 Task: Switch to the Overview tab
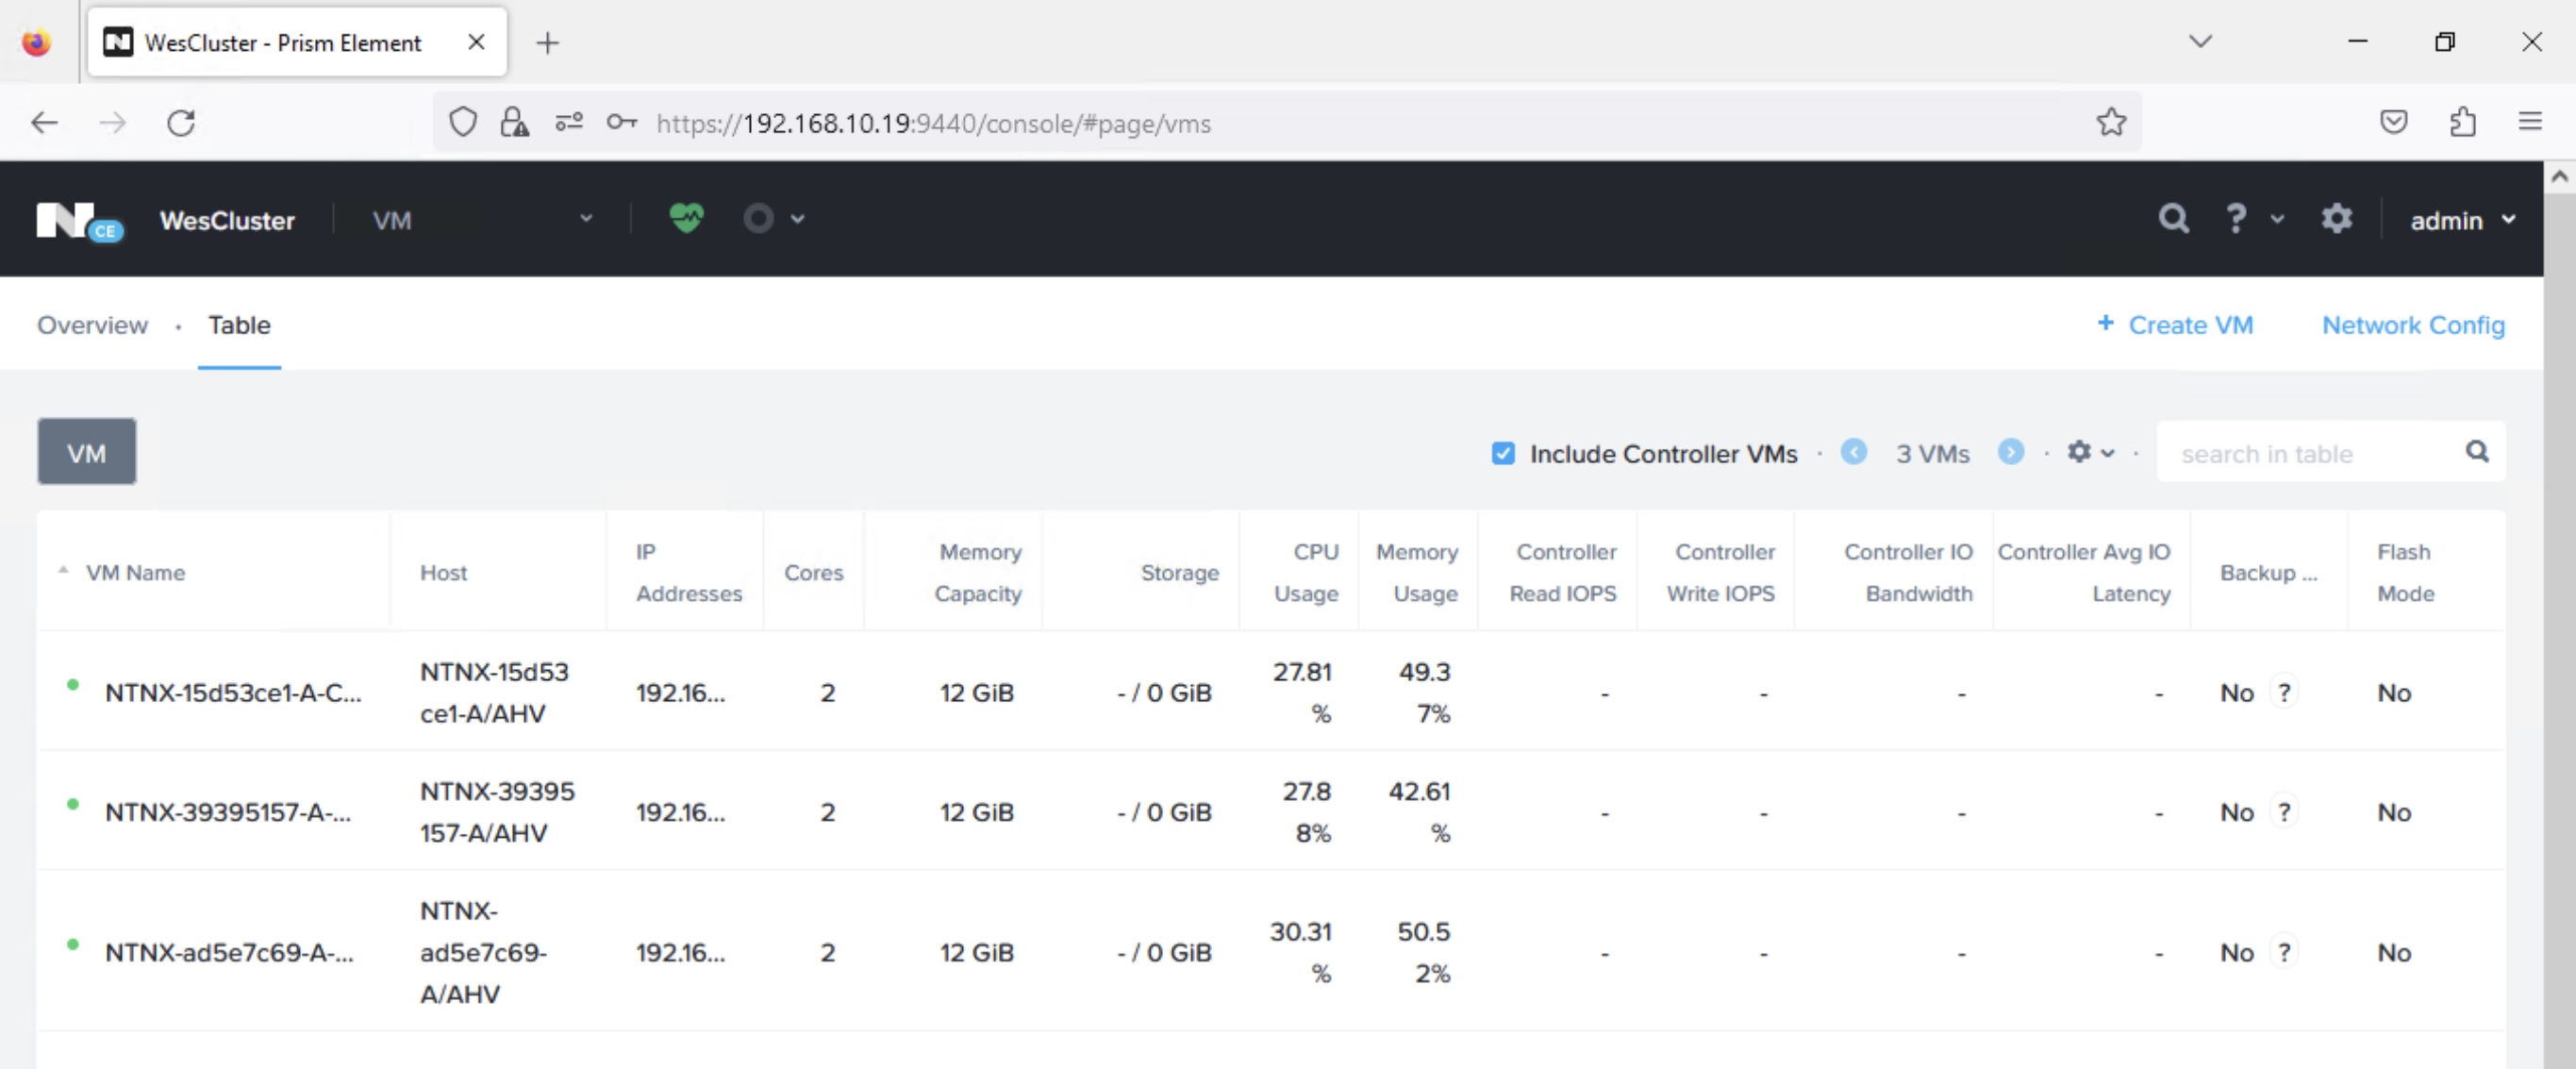click(x=92, y=325)
